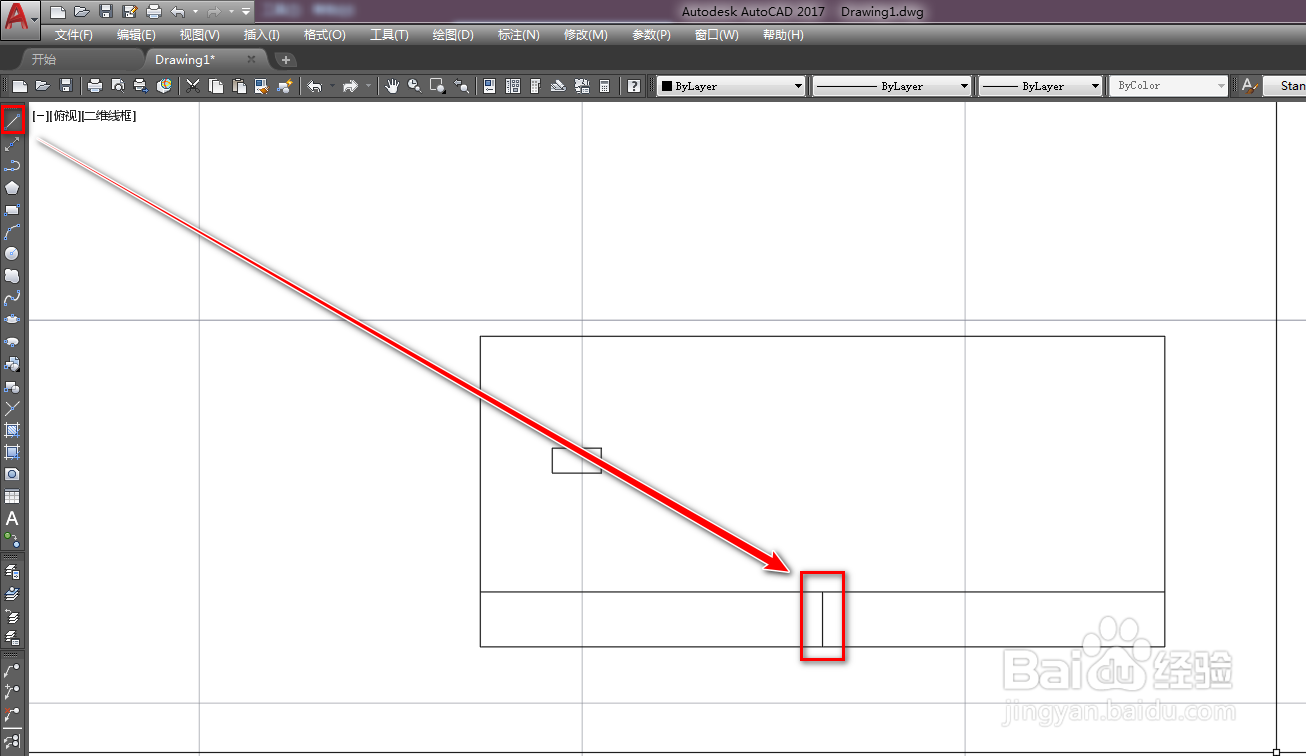1306x756 pixels.
Task: Click Plot Preview icon in standard toolbar
Action: coord(117,86)
